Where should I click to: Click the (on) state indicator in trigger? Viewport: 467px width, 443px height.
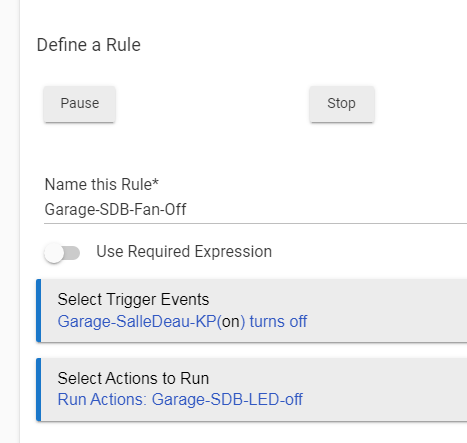(x=231, y=322)
